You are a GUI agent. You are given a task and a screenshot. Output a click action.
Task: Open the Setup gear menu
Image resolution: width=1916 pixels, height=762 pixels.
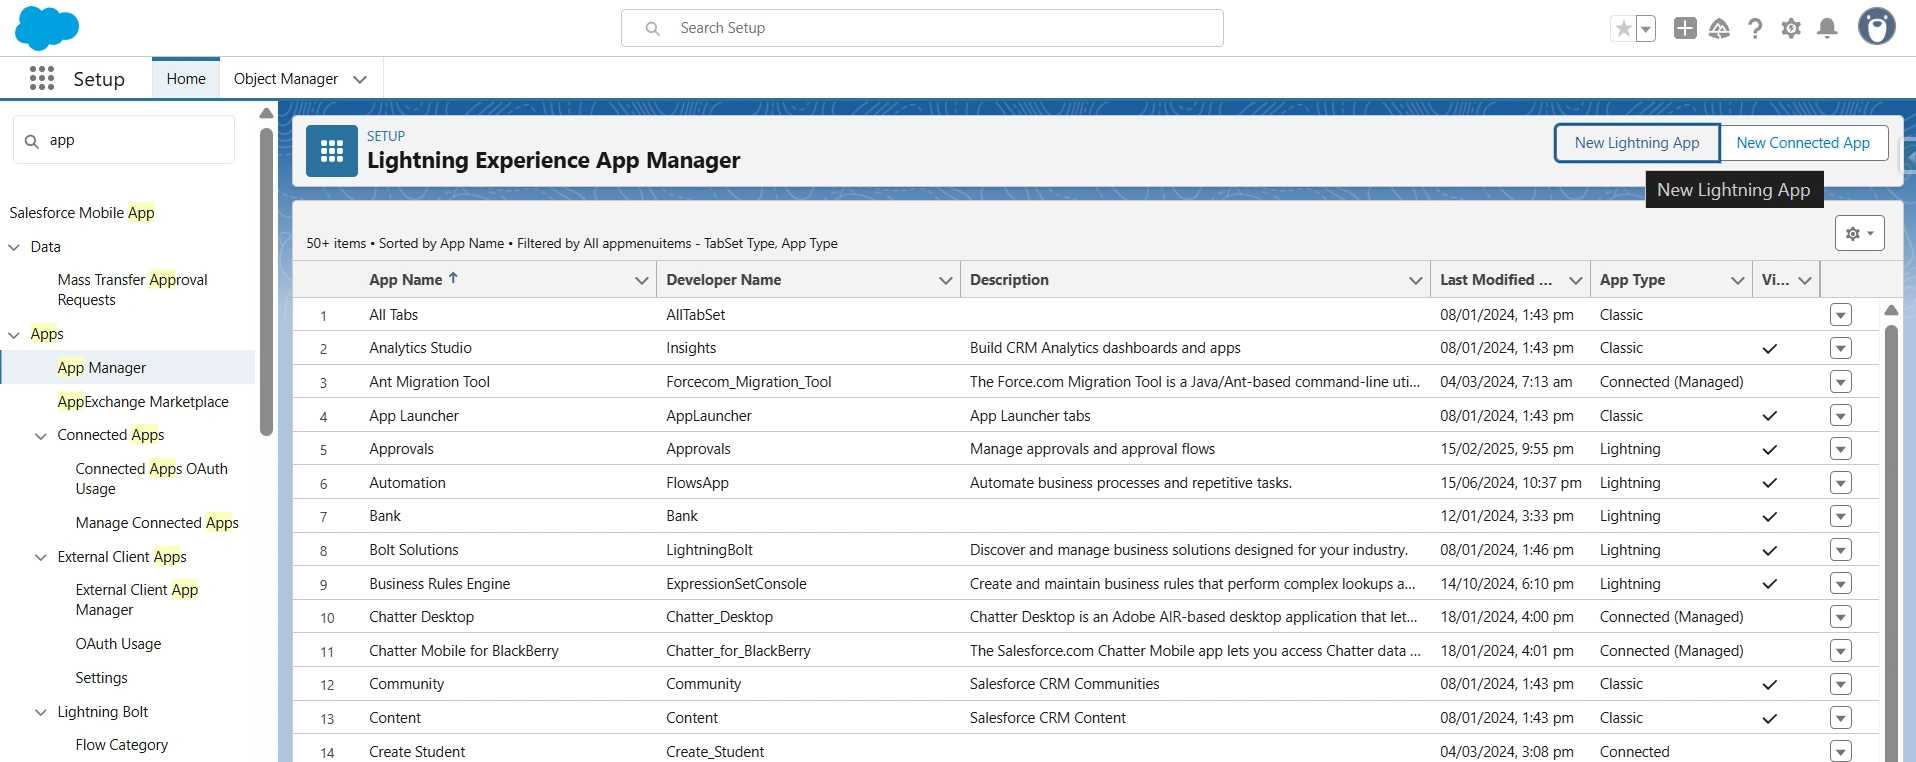click(x=1791, y=28)
